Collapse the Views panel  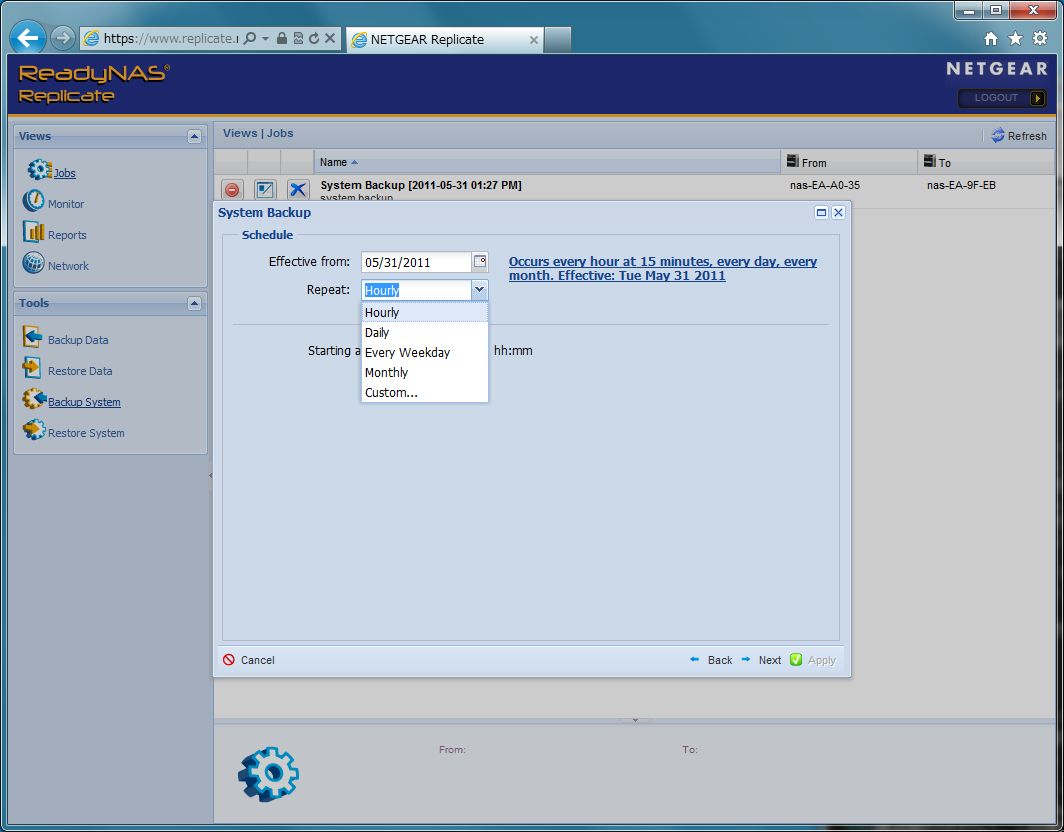(194, 136)
